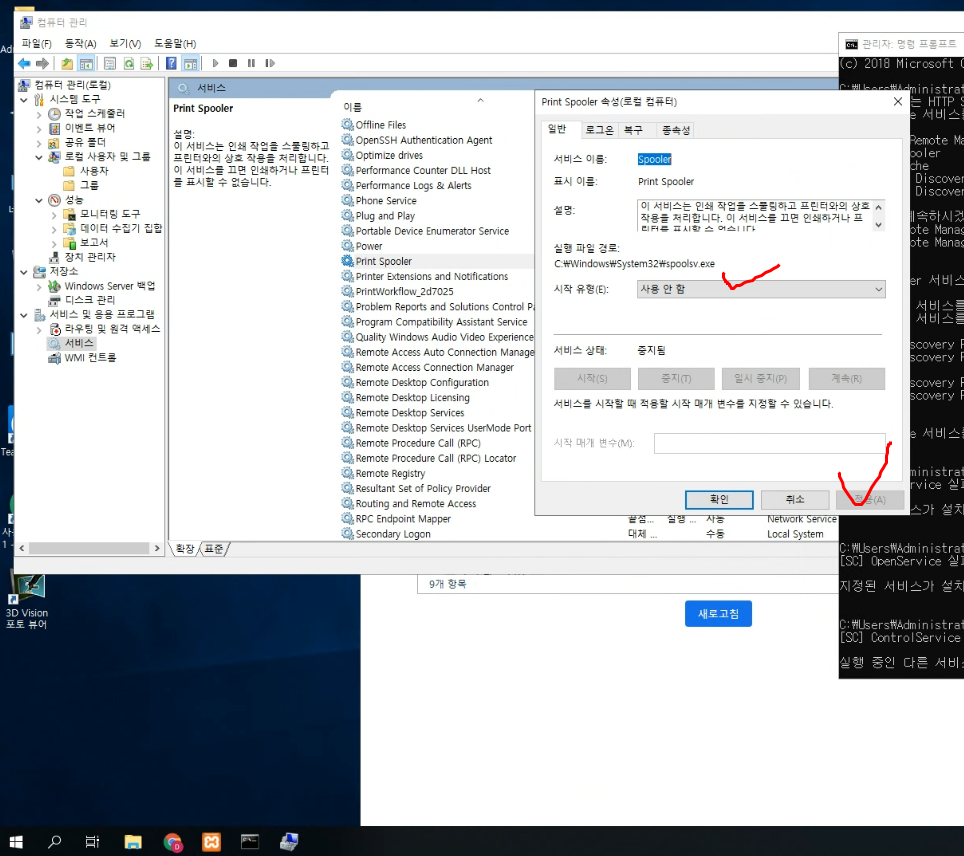Click the 취소 button

[795, 499]
